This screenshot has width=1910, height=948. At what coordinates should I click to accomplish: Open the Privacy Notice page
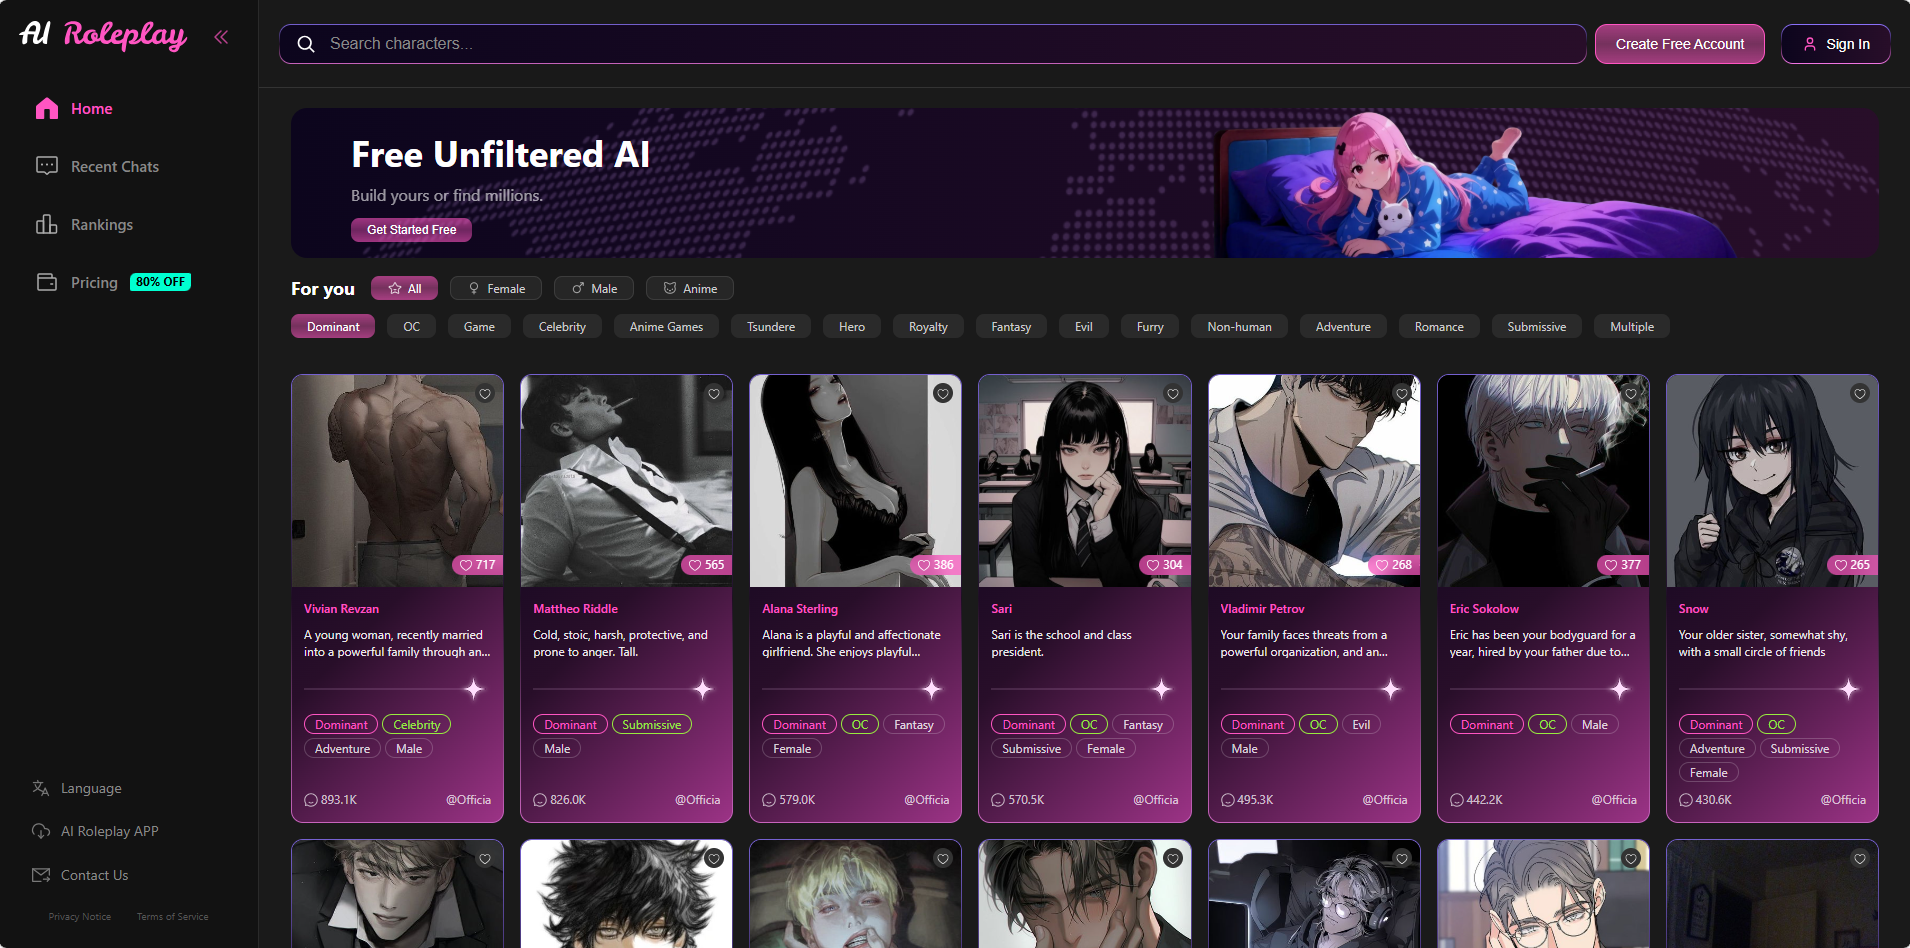(79, 916)
